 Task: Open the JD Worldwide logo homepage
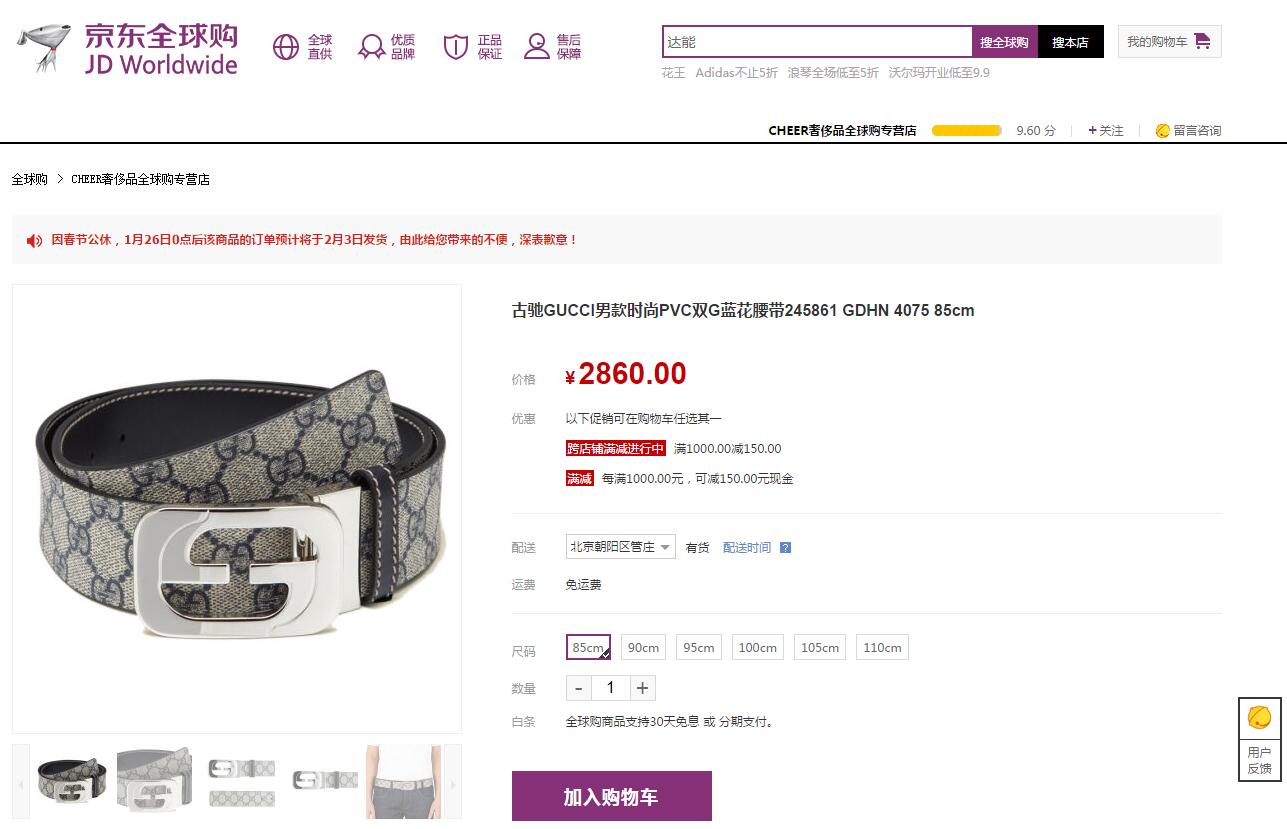pyautogui.click(x=127, y=48)
